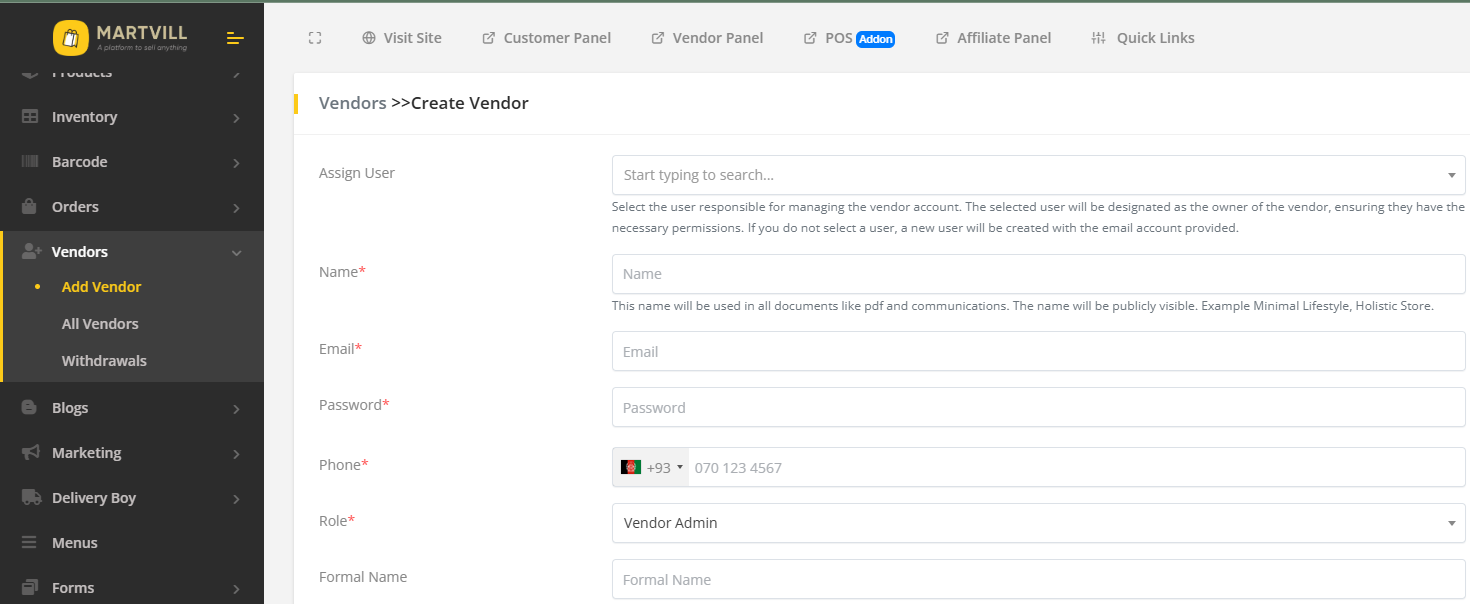Collapse sidebar with the hamburger toggle icon
1470x604 pixels.
235,38
